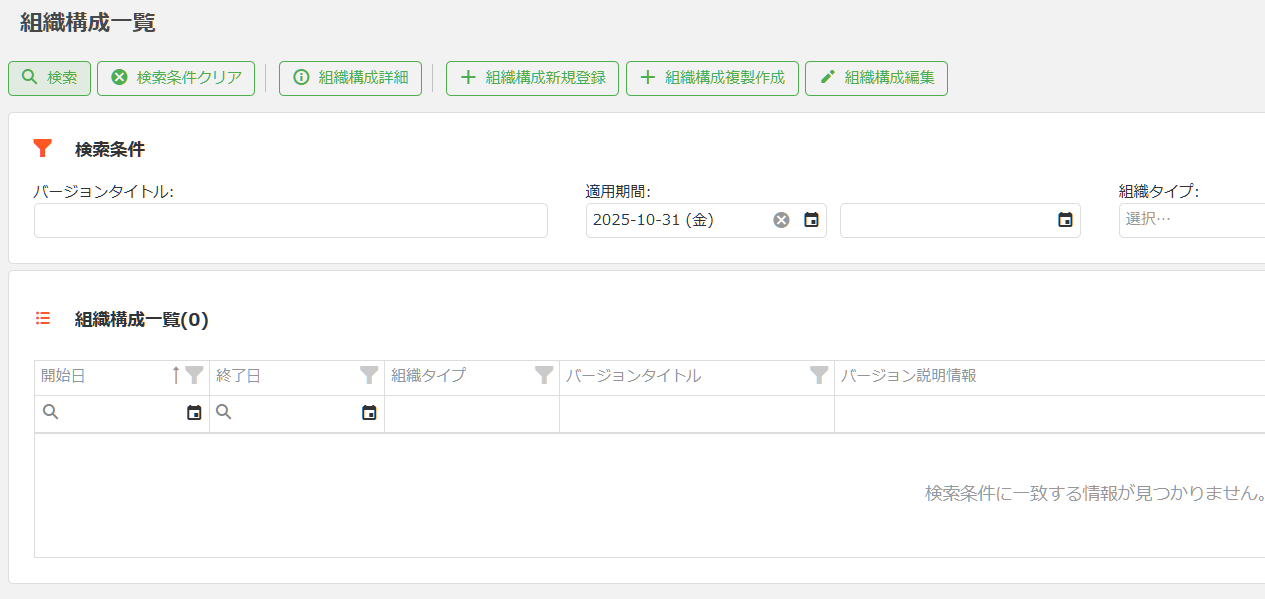Open calendar for 適用期間 start date
The height and width of the screenshot is (599, 1265).
pos(812,220)
